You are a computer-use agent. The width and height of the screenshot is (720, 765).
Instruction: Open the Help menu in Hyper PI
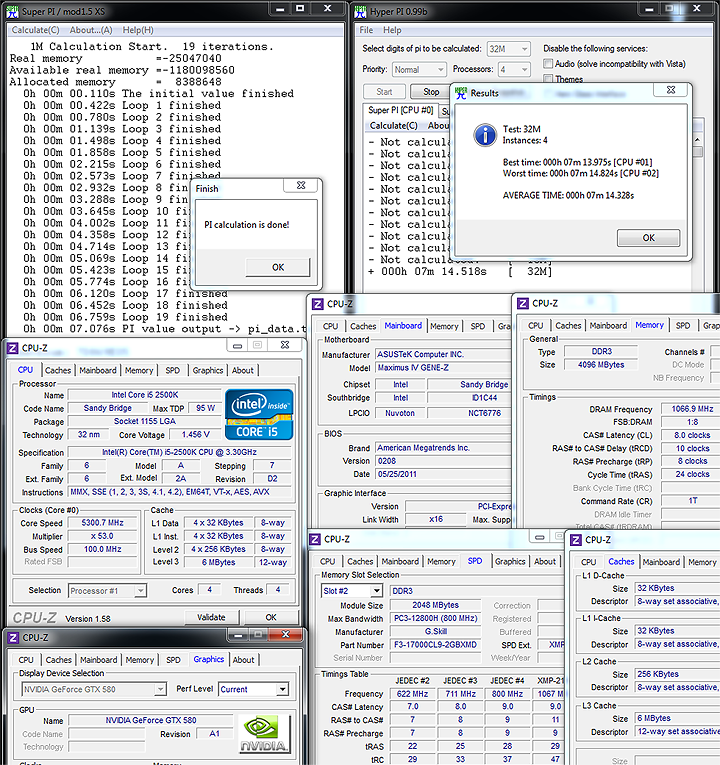click(x=392, y=30)
